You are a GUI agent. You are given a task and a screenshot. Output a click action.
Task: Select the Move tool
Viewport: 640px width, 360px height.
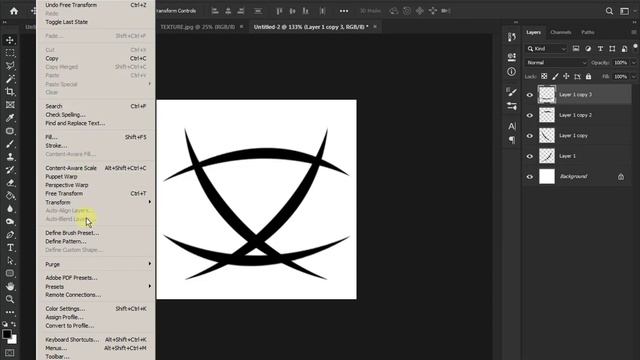(x=10, y=40)
